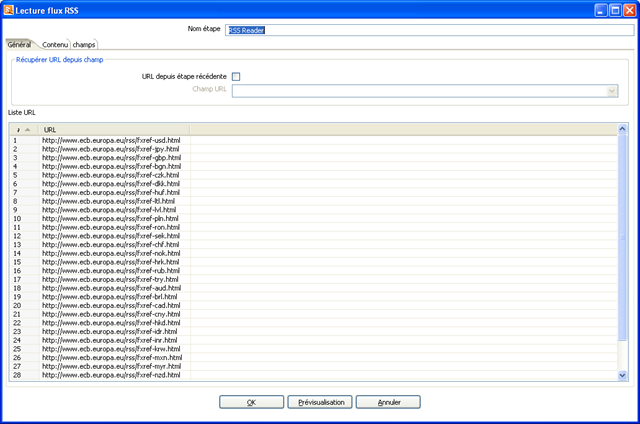Click the sort arrow in the # column
This screenshot has height=424, width=640.
[x=28, y=130]
